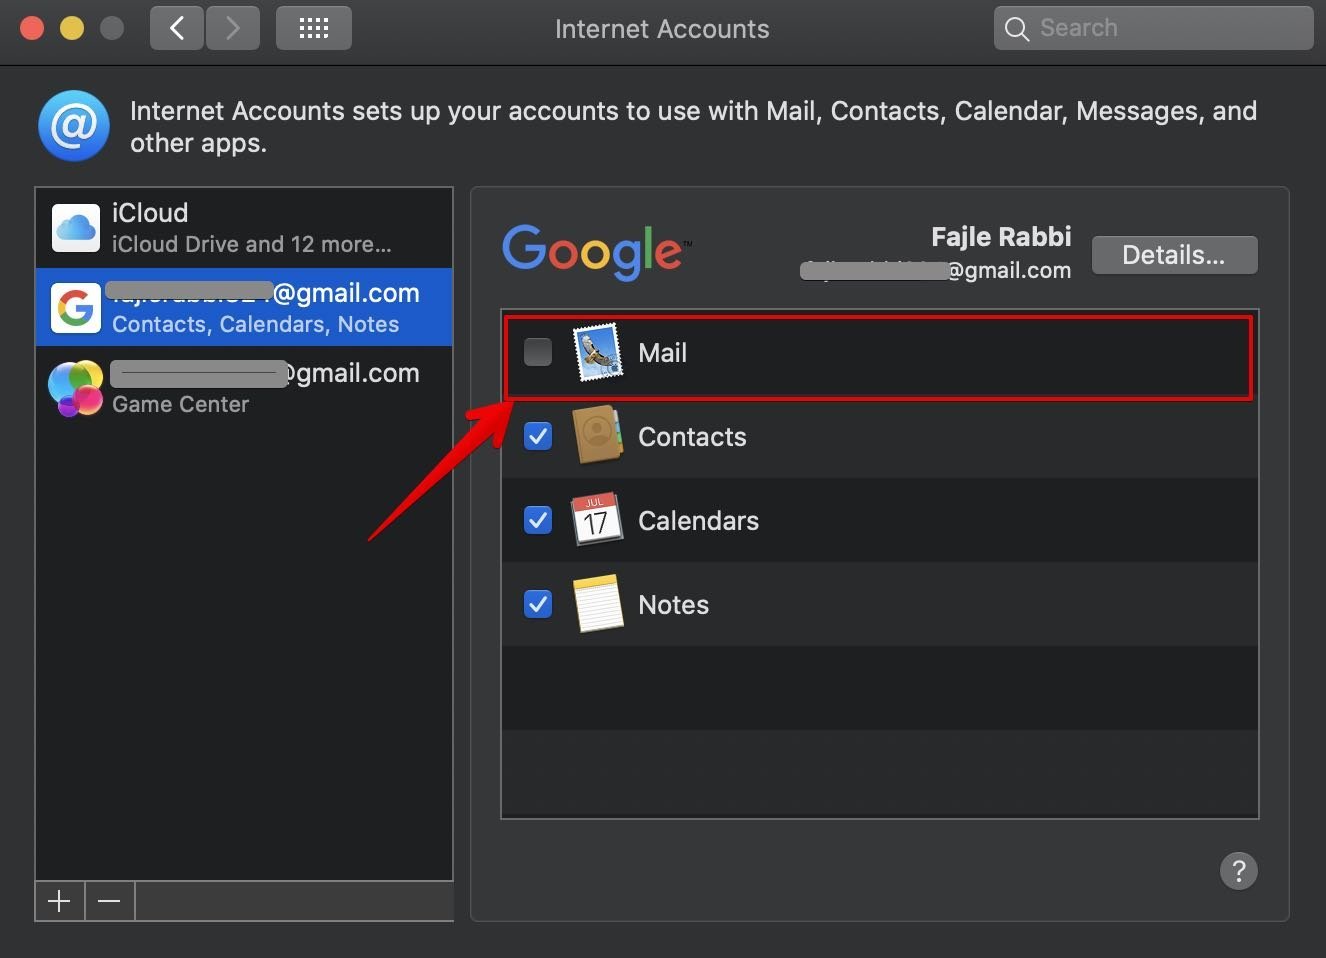Open Show All preferences grid icon
The height and width of the screenshot is (958, 1326).
[x=313, y=28]
